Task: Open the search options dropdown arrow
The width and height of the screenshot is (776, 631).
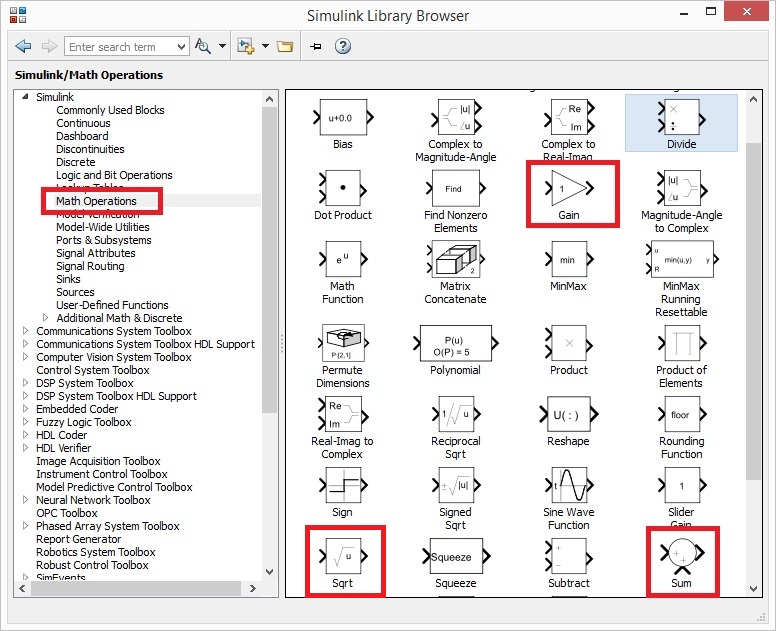Action: coord(222,46)
